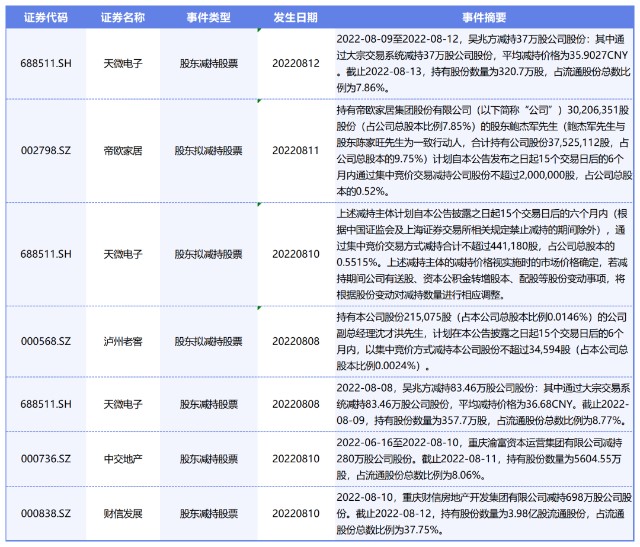Click summary starting 上述减持主体计划
The height and width of the screenshot is (547, 640).
coord(482,254)
